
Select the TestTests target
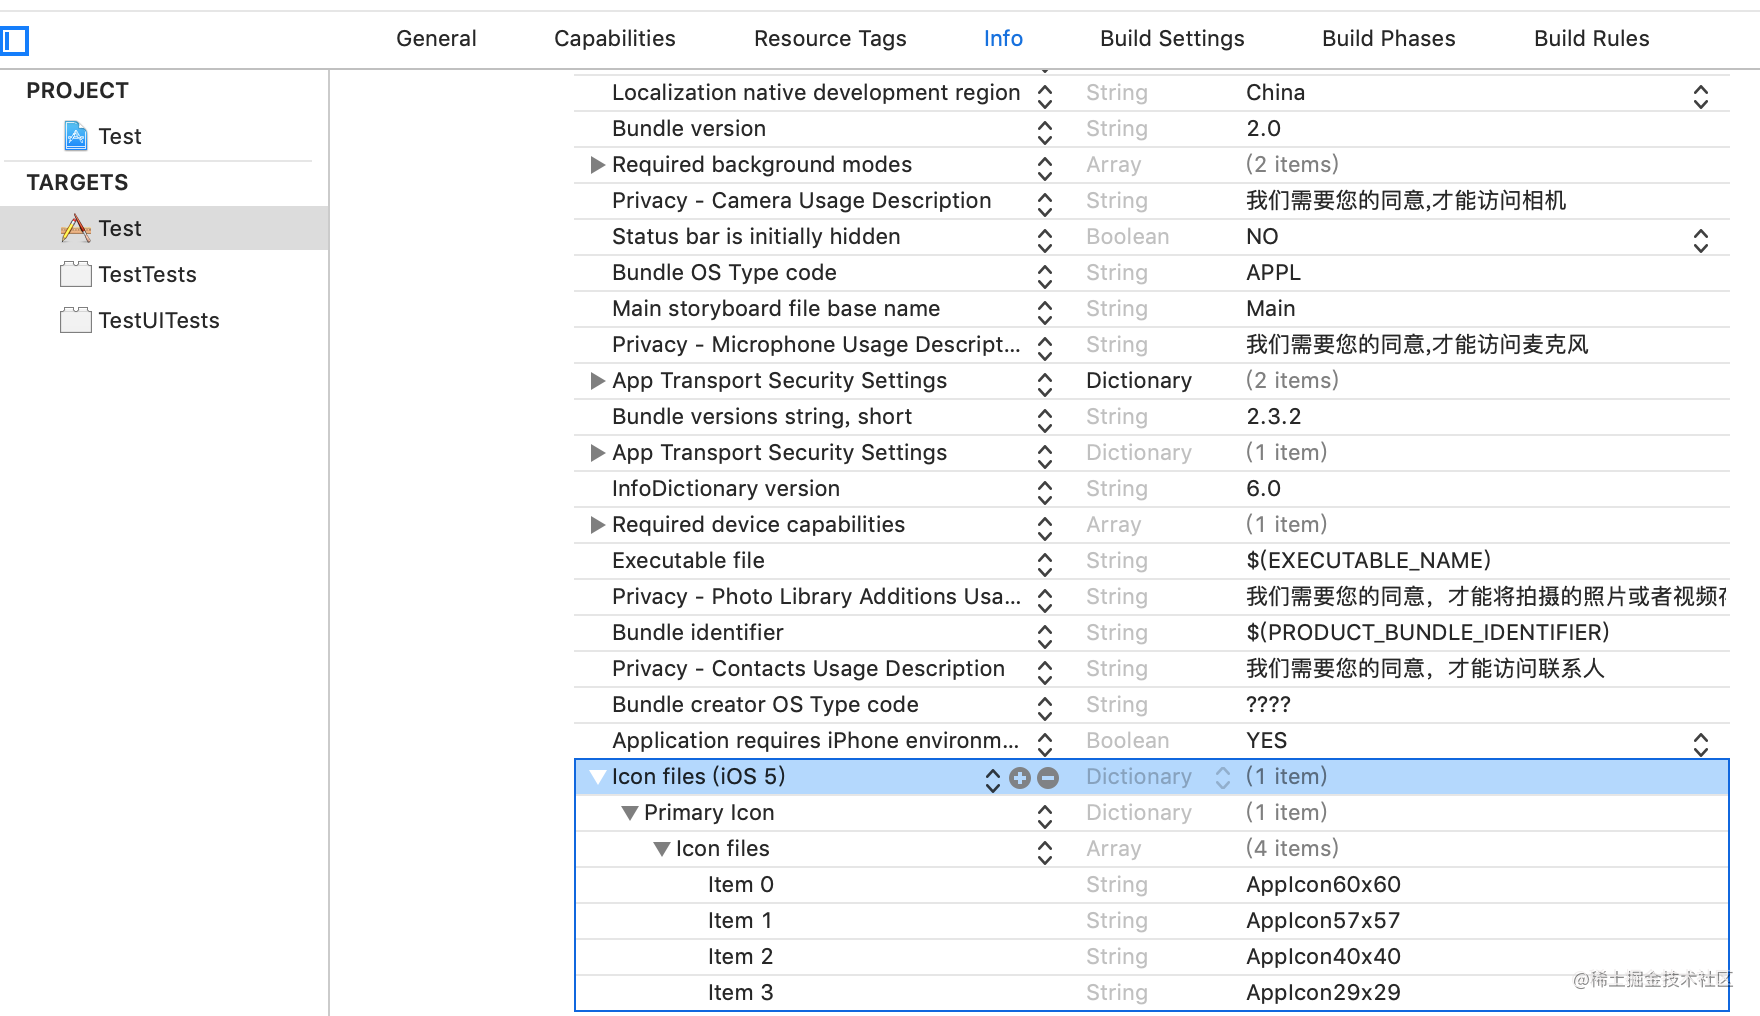[147, 274]
